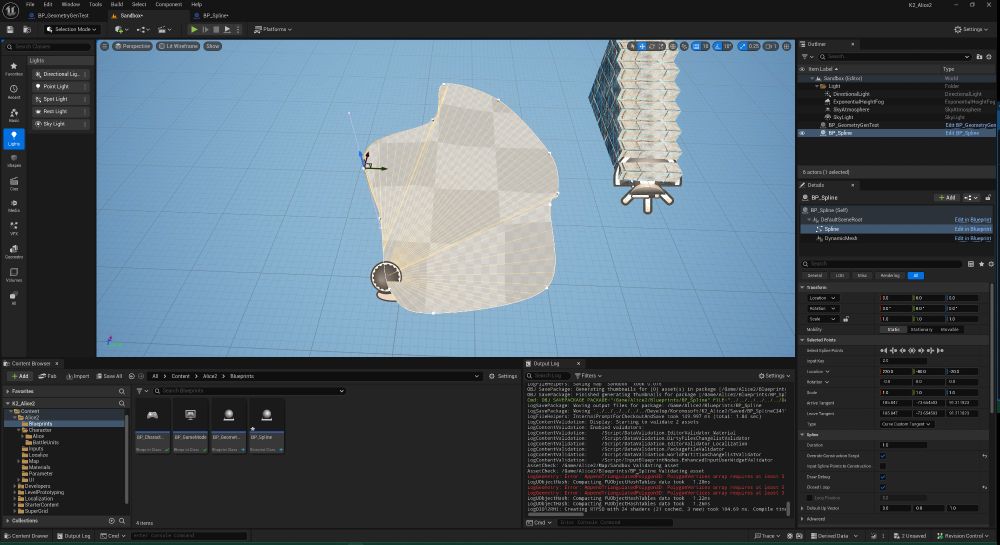Toggle surface snapping in viewport toolbar
Screen dimensions: 1000x545
pos(684,46)
